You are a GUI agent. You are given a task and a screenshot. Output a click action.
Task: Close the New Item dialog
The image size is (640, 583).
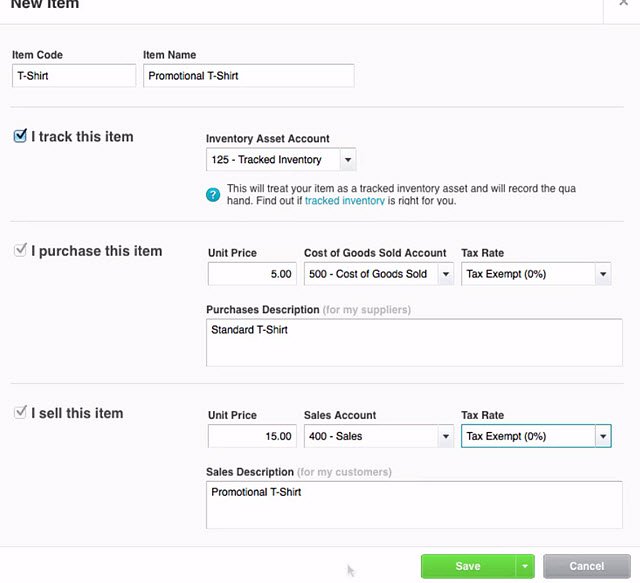tap(622, 5)
